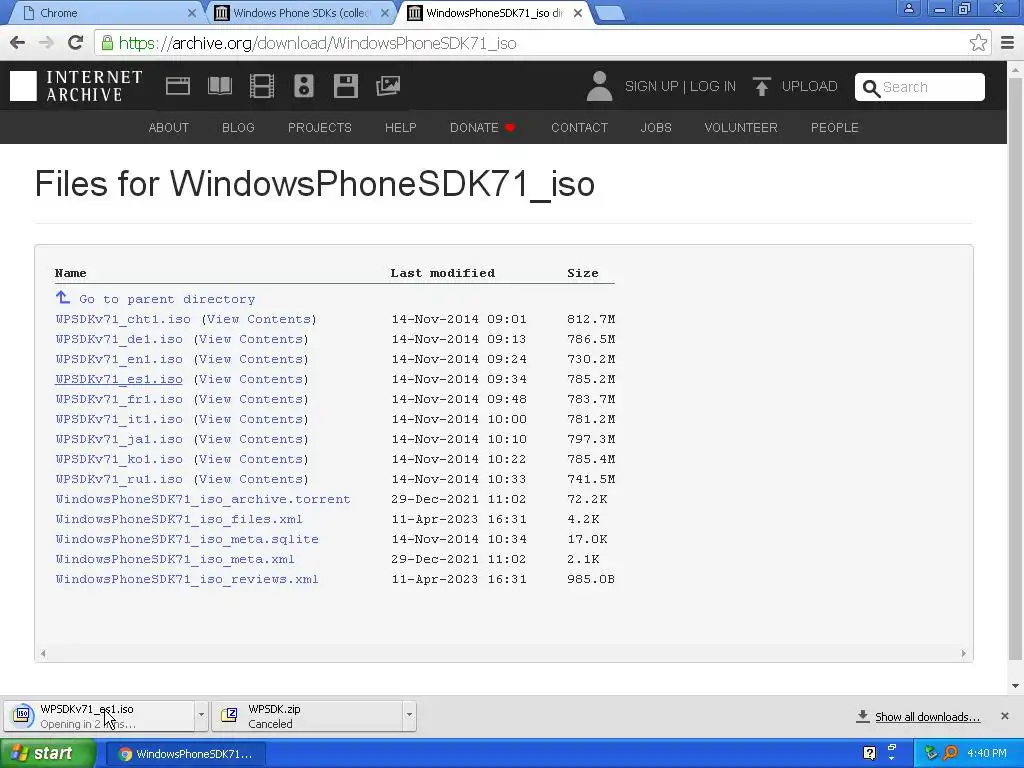Click the magnifier icon in search box
This screenshot has width=1024, height=768.
click(871, 88)
